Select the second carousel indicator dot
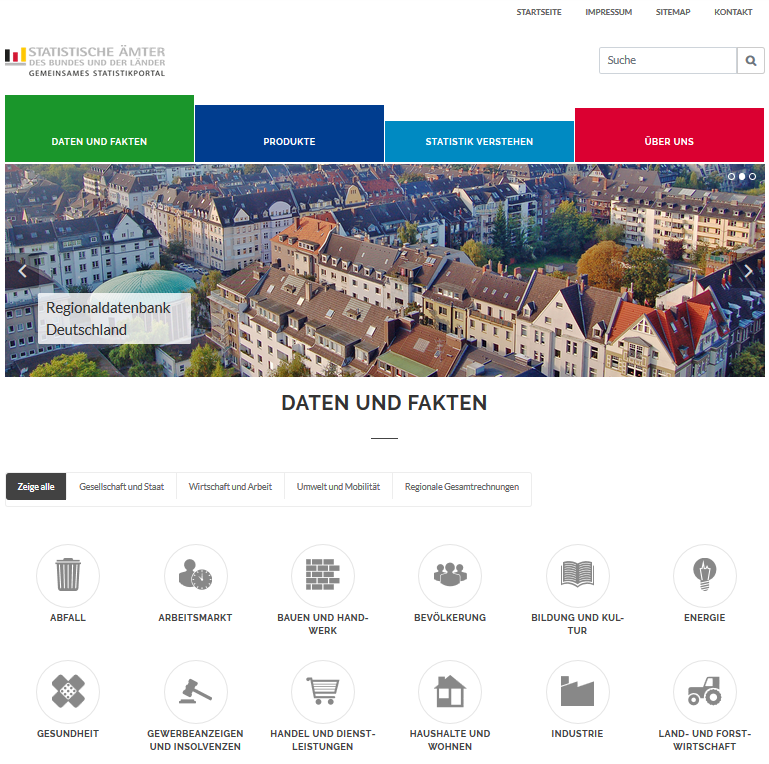Viewport: 769px width, 764px height. pyautogui.click(x=742, y=177)
